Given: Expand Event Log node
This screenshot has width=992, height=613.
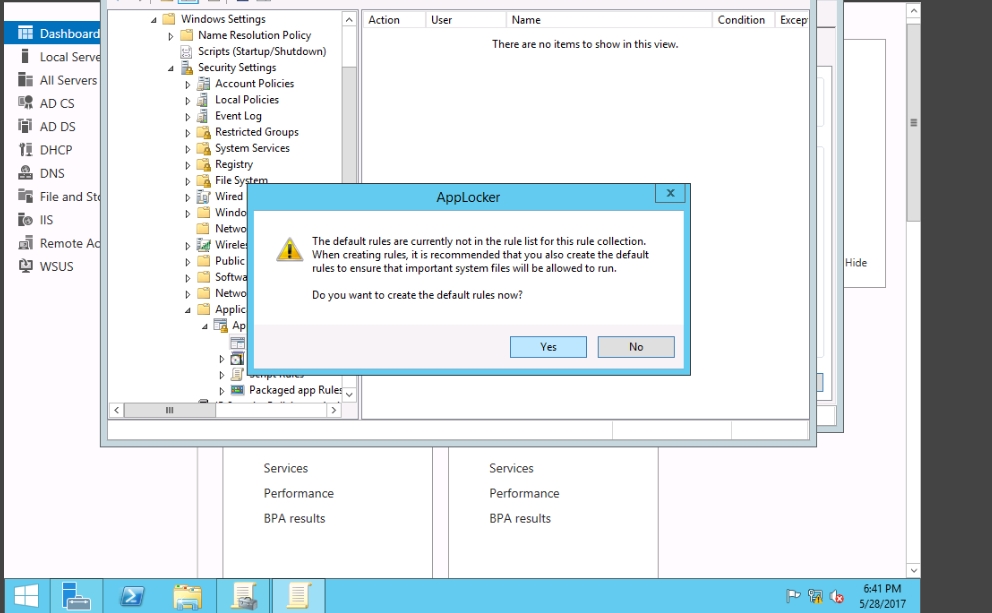Looking at the screenshot, I should point(188,117).
